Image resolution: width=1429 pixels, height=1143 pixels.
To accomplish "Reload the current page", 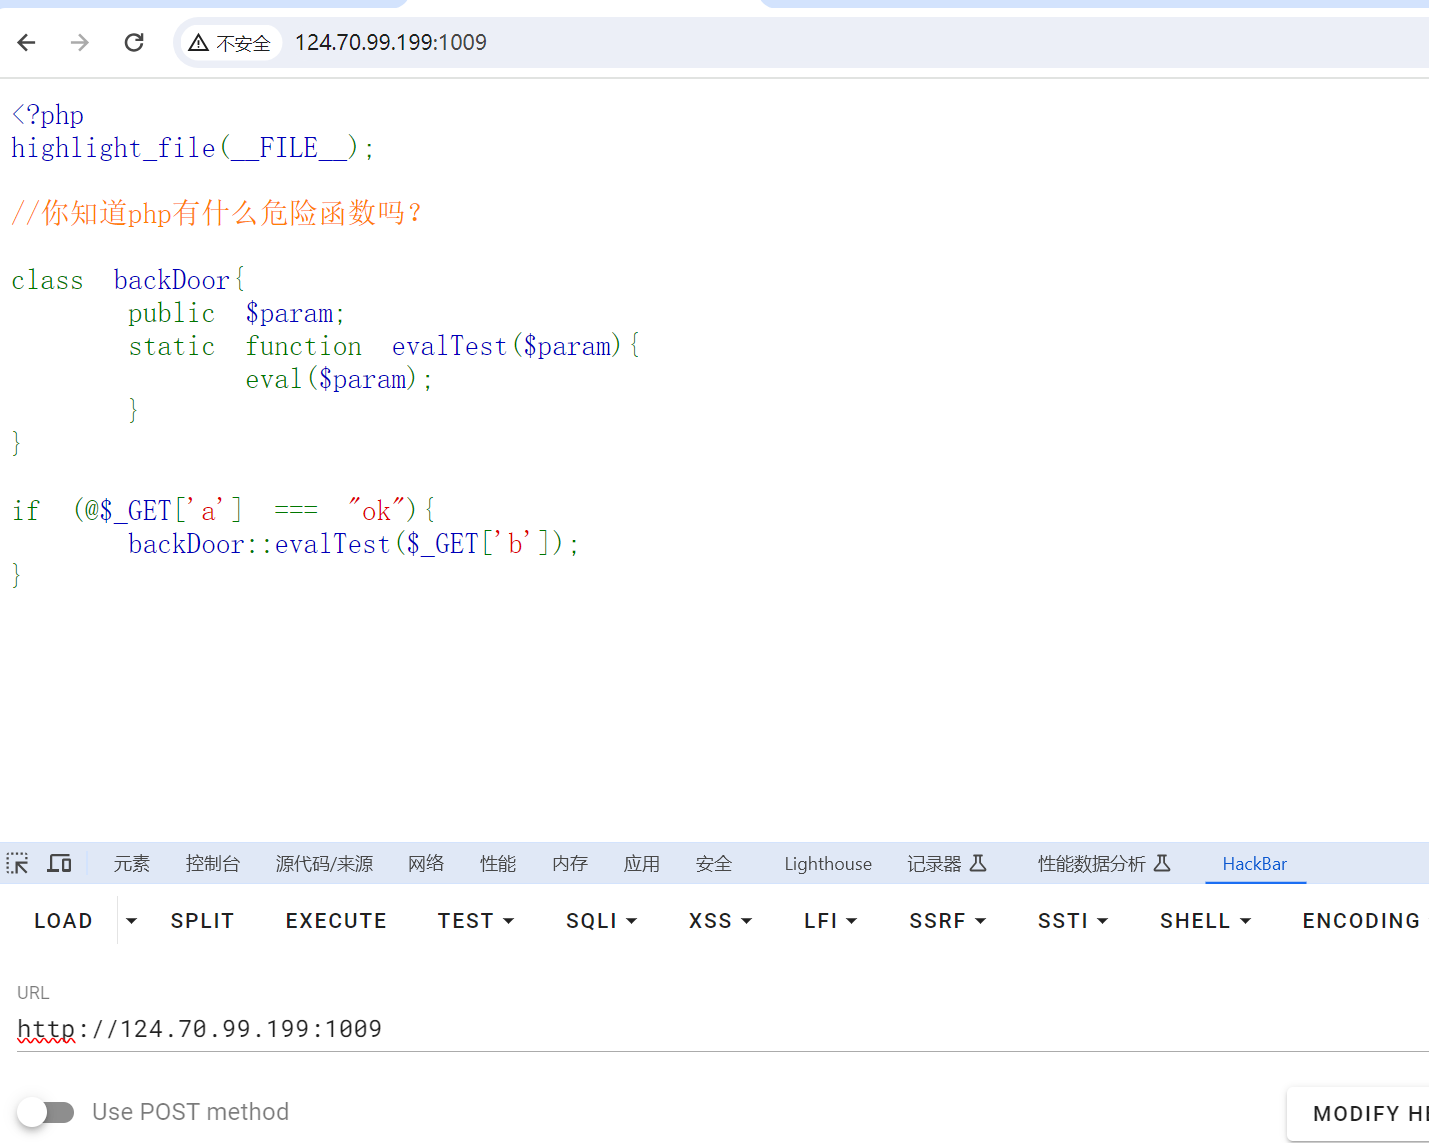I will pos(133,42).
